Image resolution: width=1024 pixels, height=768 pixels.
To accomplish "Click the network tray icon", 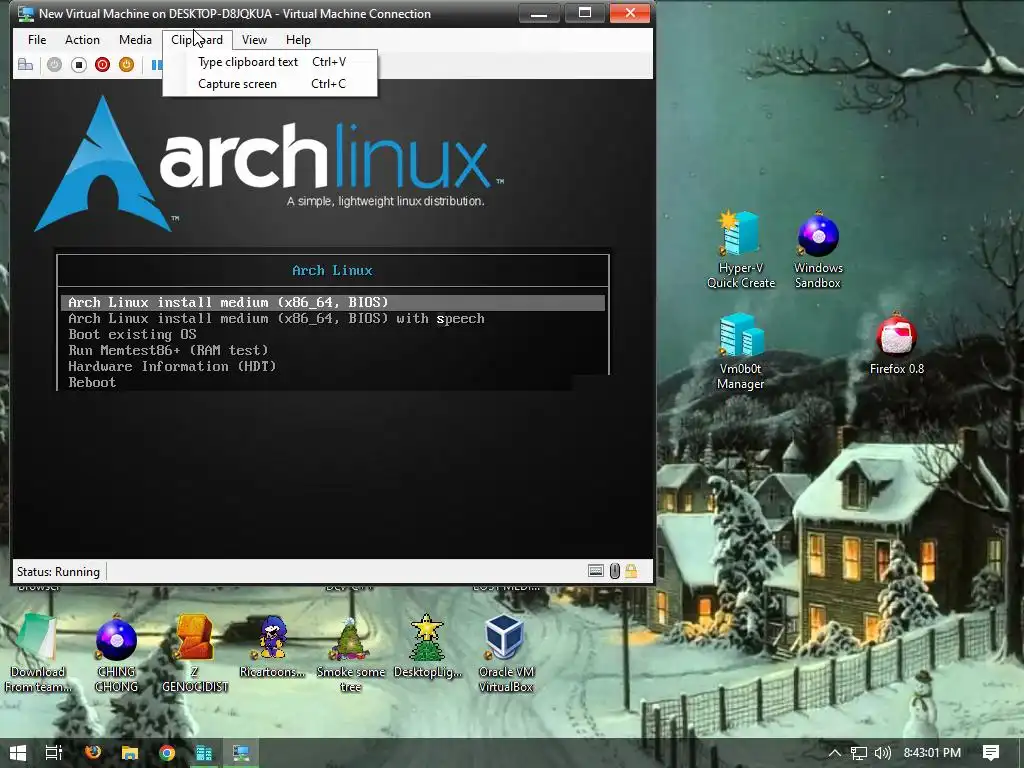I will (x=859, y=753).
